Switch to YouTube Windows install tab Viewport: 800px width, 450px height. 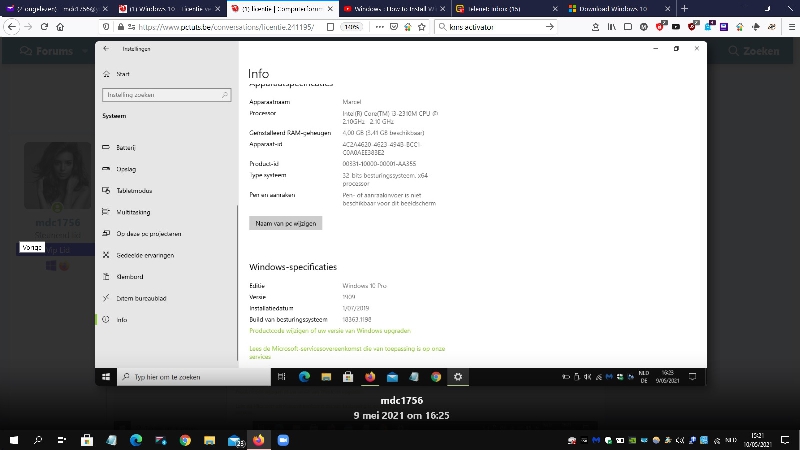point(390,8)
